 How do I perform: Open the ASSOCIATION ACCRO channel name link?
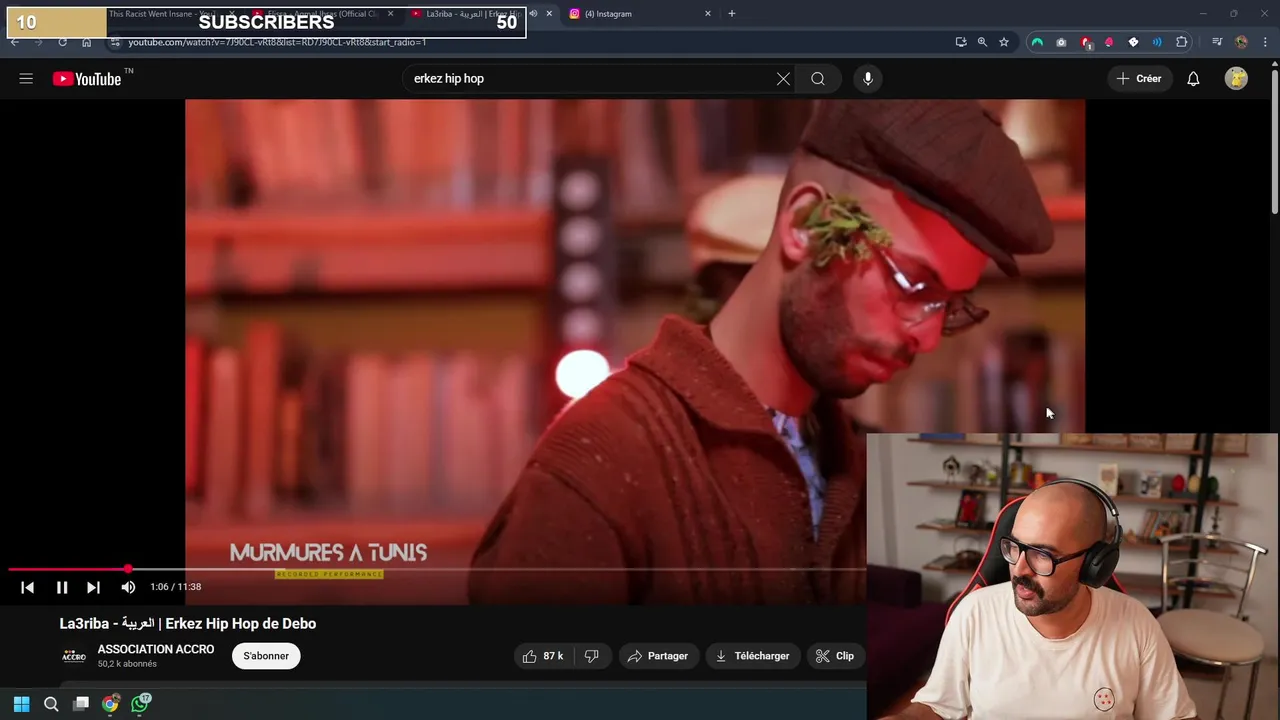tap(156, 649)
